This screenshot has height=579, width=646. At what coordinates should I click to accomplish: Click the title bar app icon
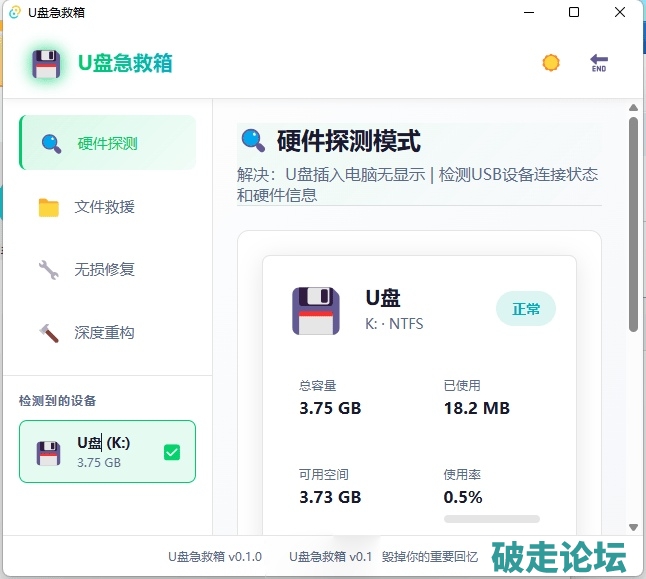click(14, 12)
